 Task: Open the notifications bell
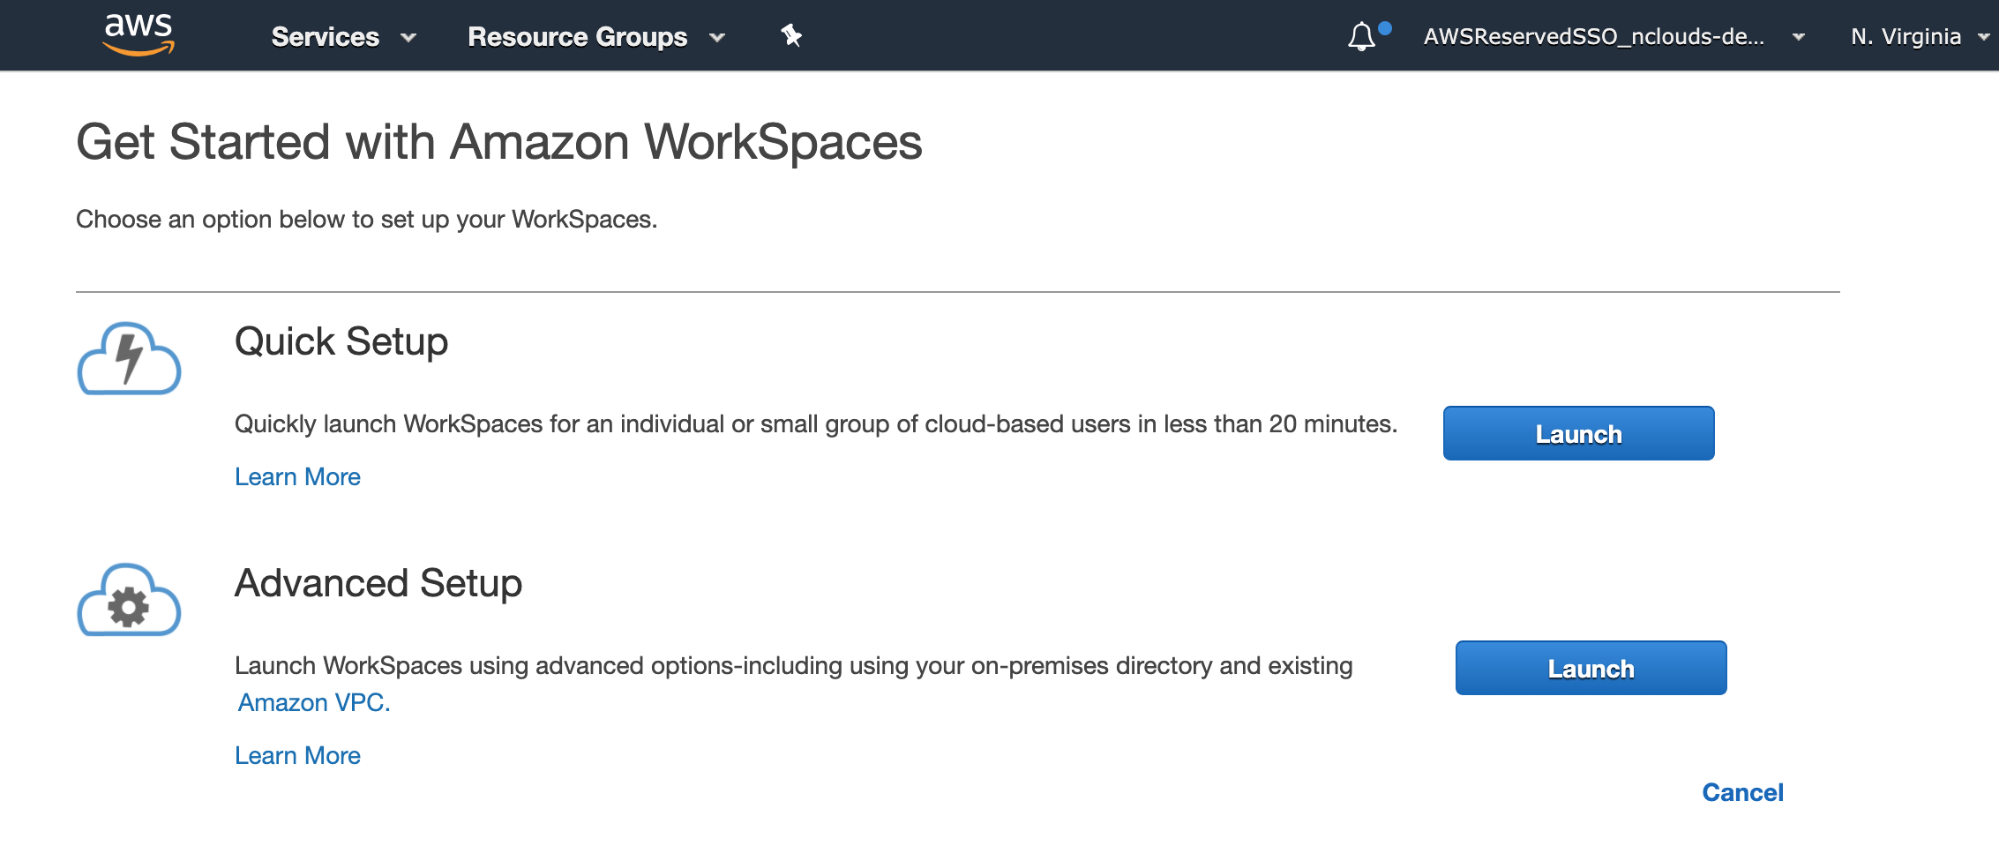coord(1361,37)
